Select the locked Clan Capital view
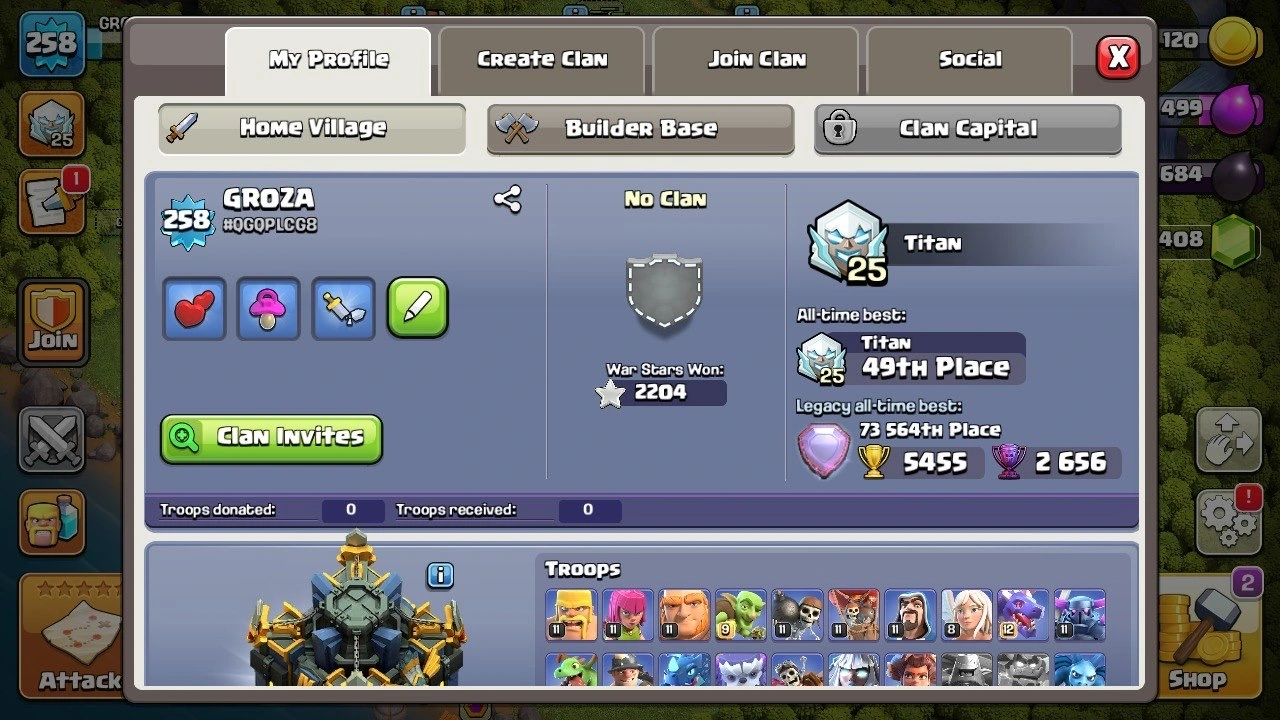 968,129
